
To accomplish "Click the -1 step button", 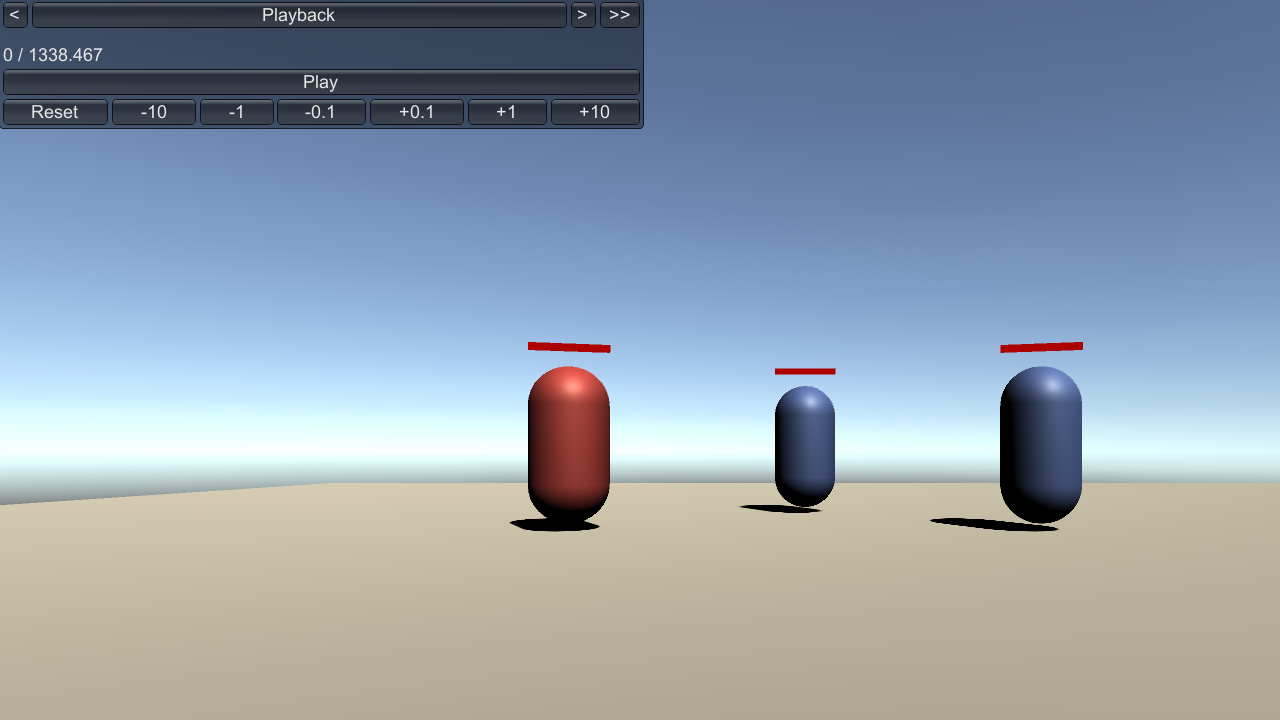I will click(x=236, y=112).
